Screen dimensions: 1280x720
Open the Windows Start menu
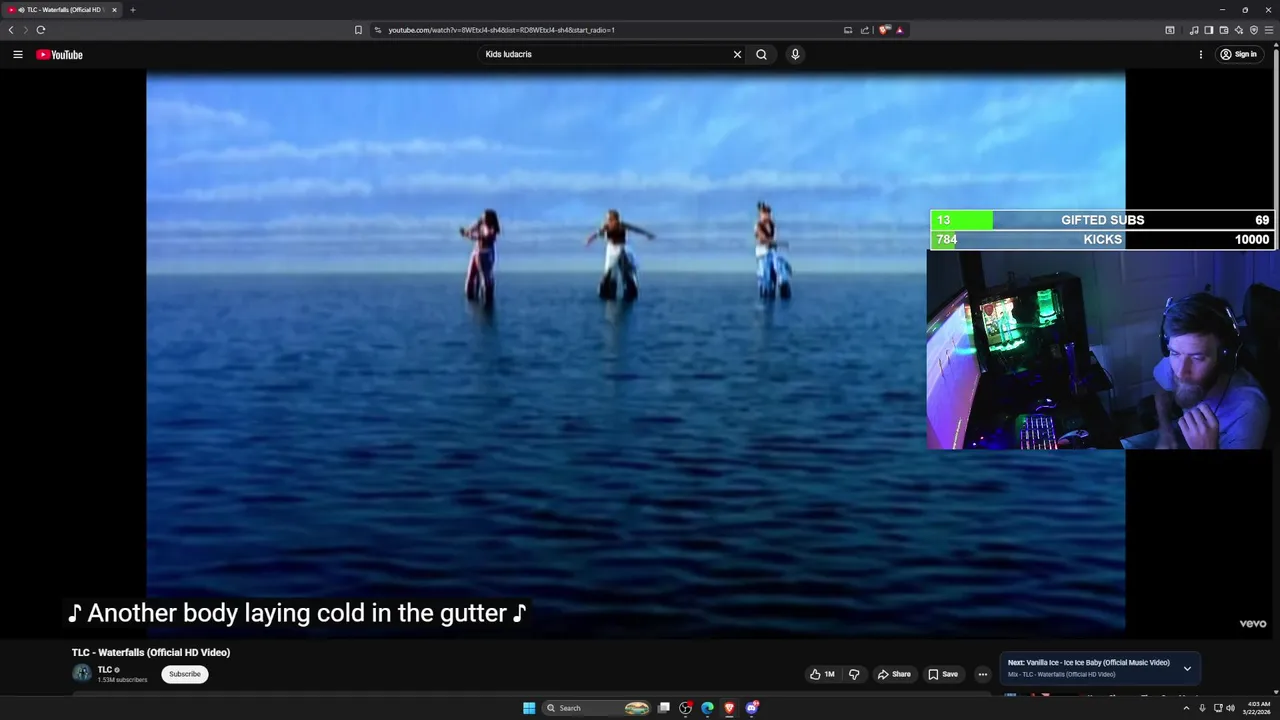[x=529, y=708]
